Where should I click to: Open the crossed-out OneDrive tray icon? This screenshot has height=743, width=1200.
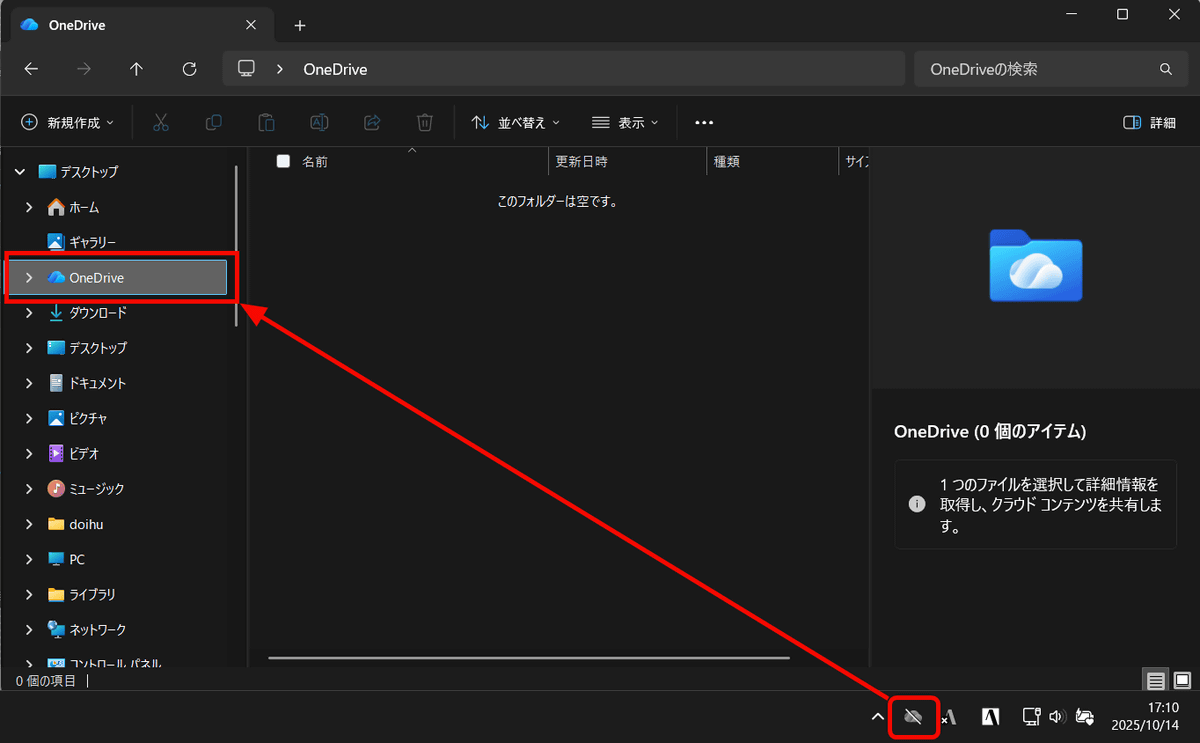(x=913, y=716)
